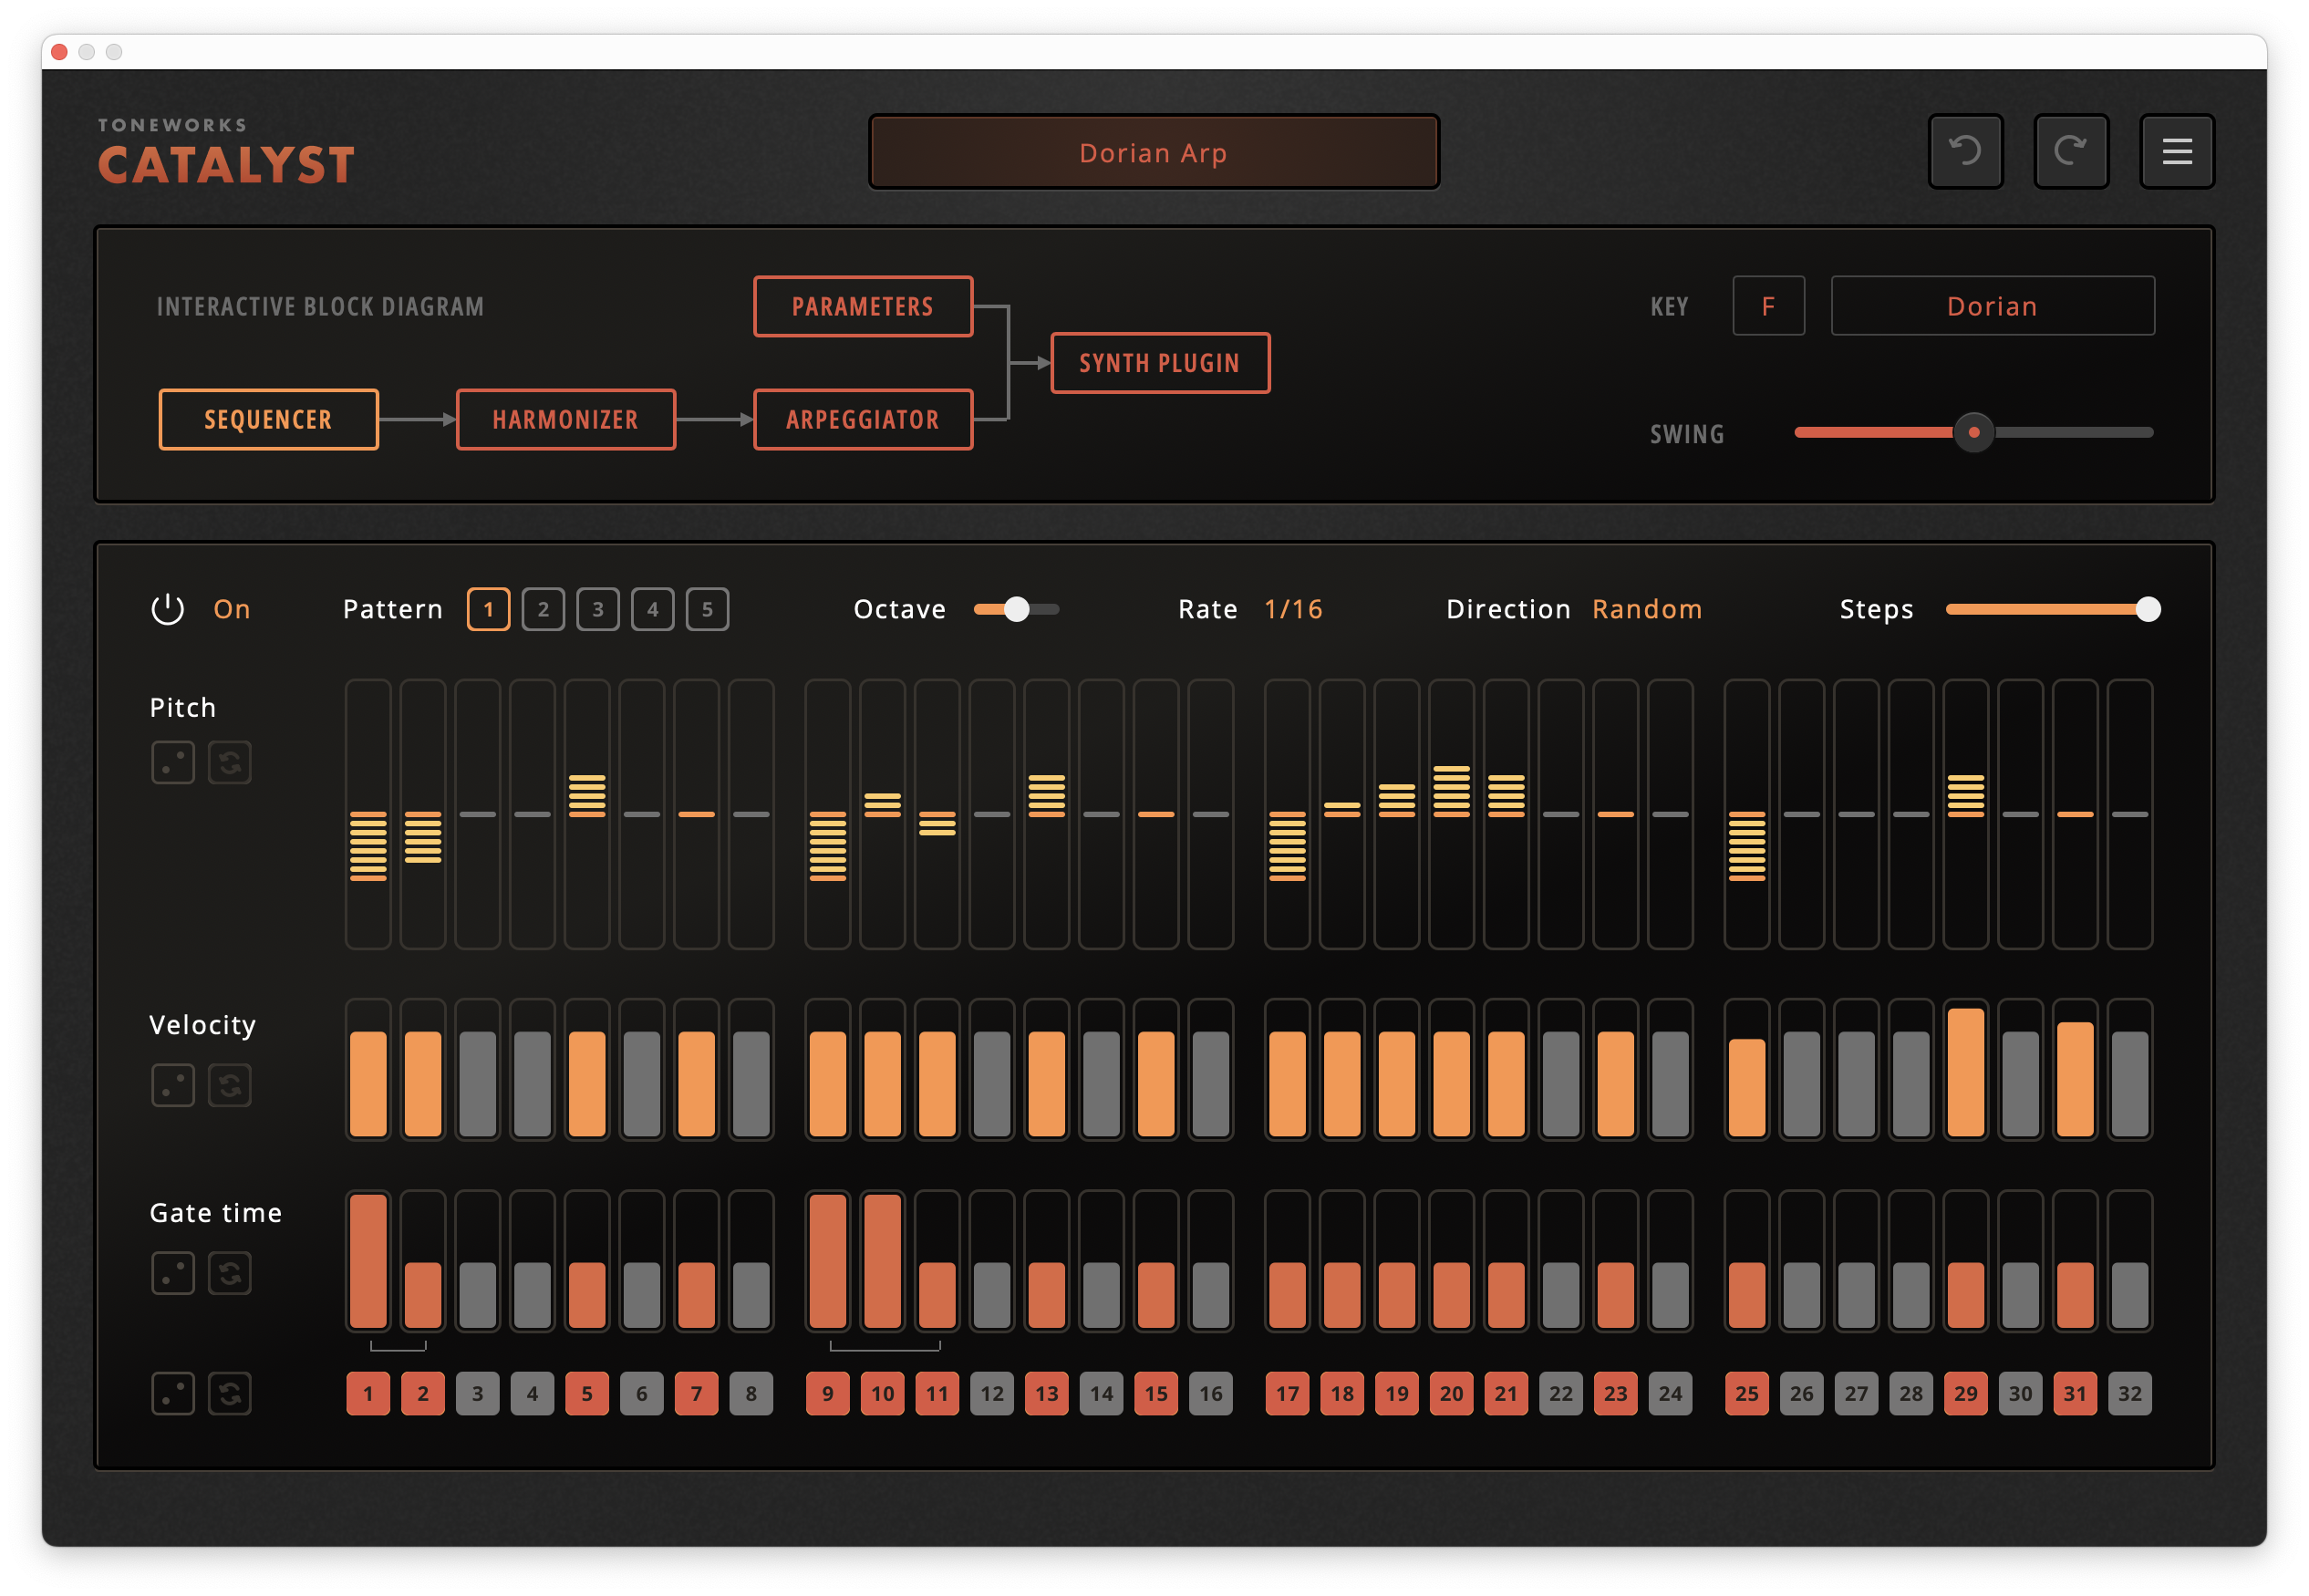Select Pattern 5
Viewport: 2309px width, 1596px height.
click(x=707, y=608)
